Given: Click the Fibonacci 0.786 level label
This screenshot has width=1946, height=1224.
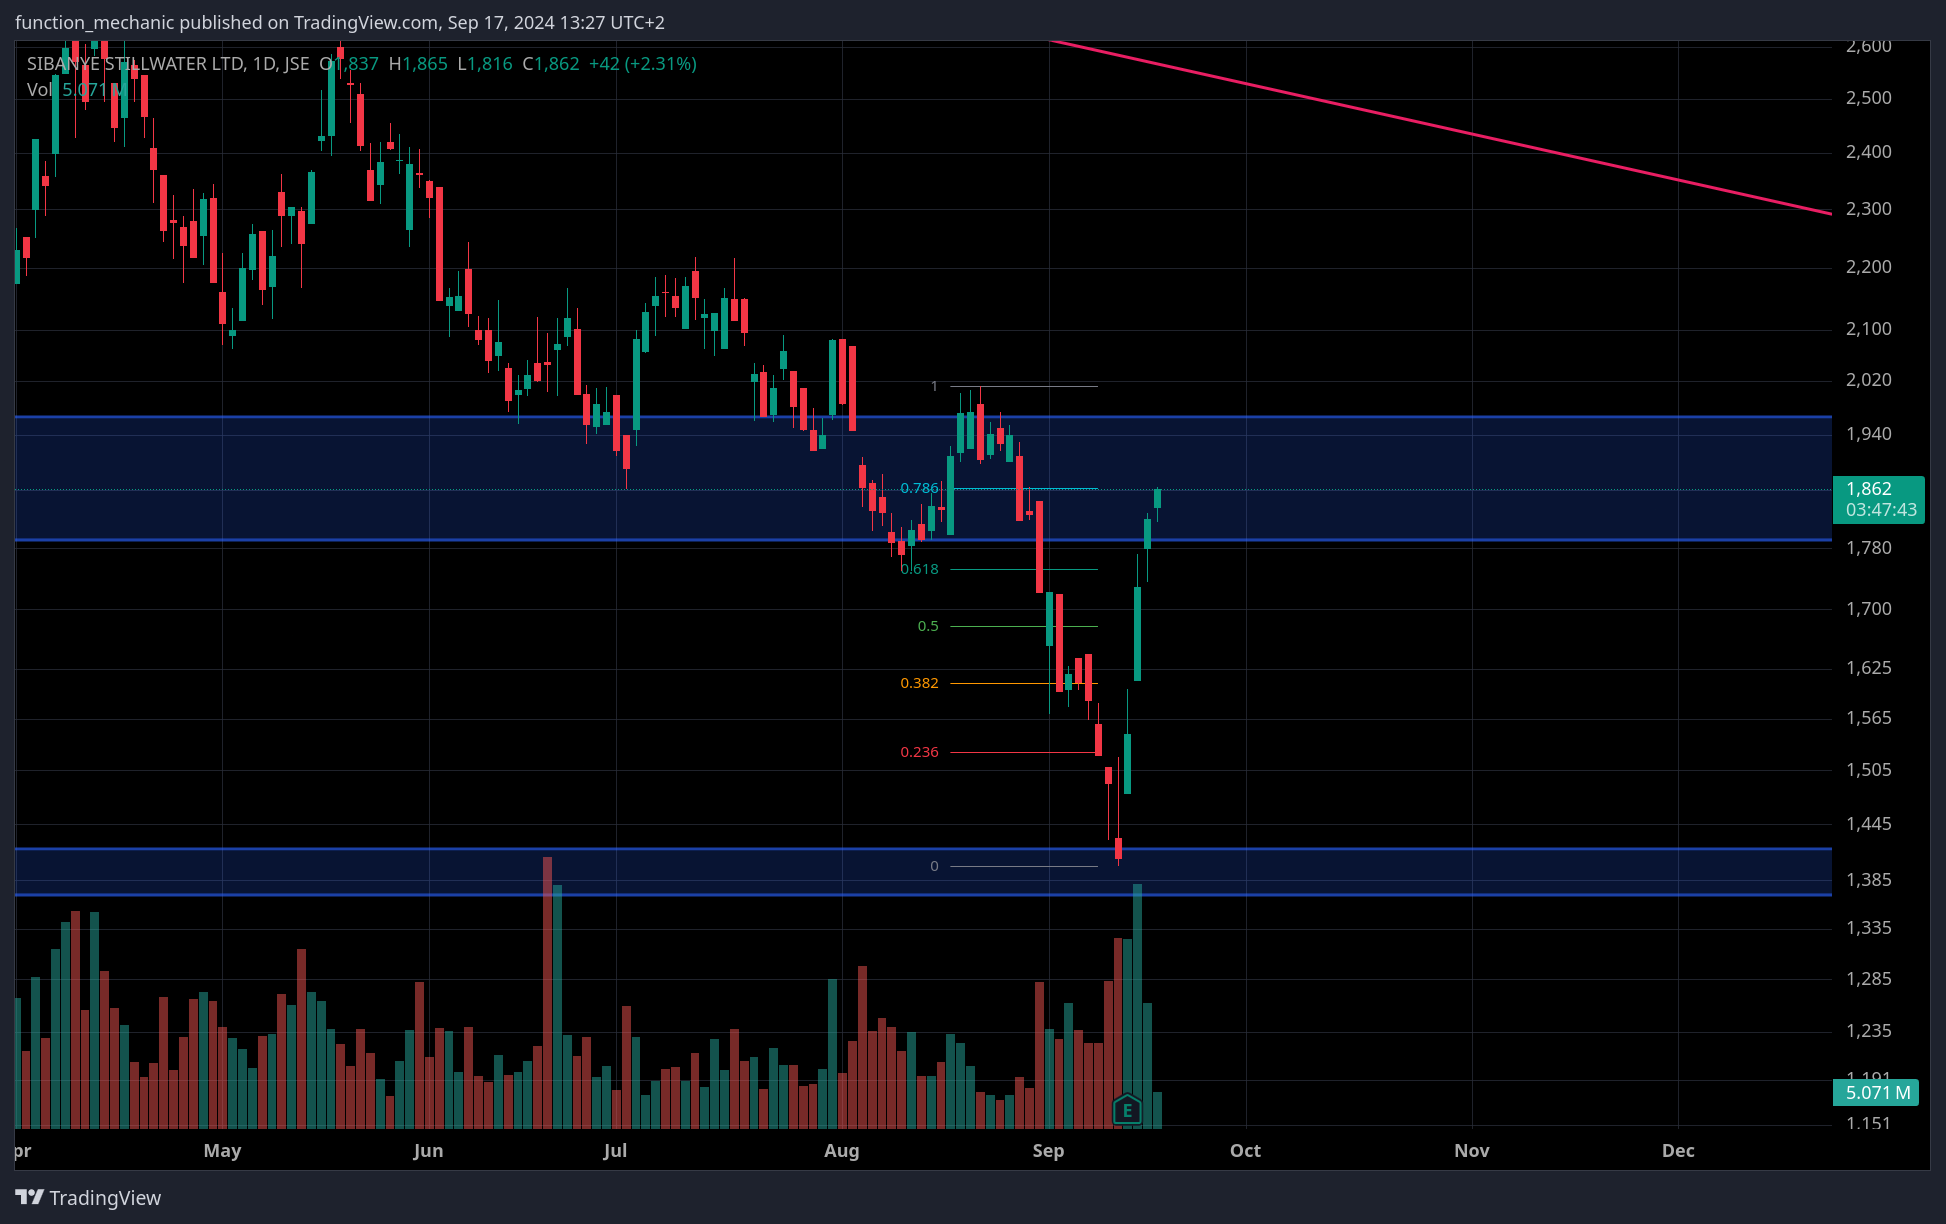Looking at the screenshot, I should click(x=919, y=488).
